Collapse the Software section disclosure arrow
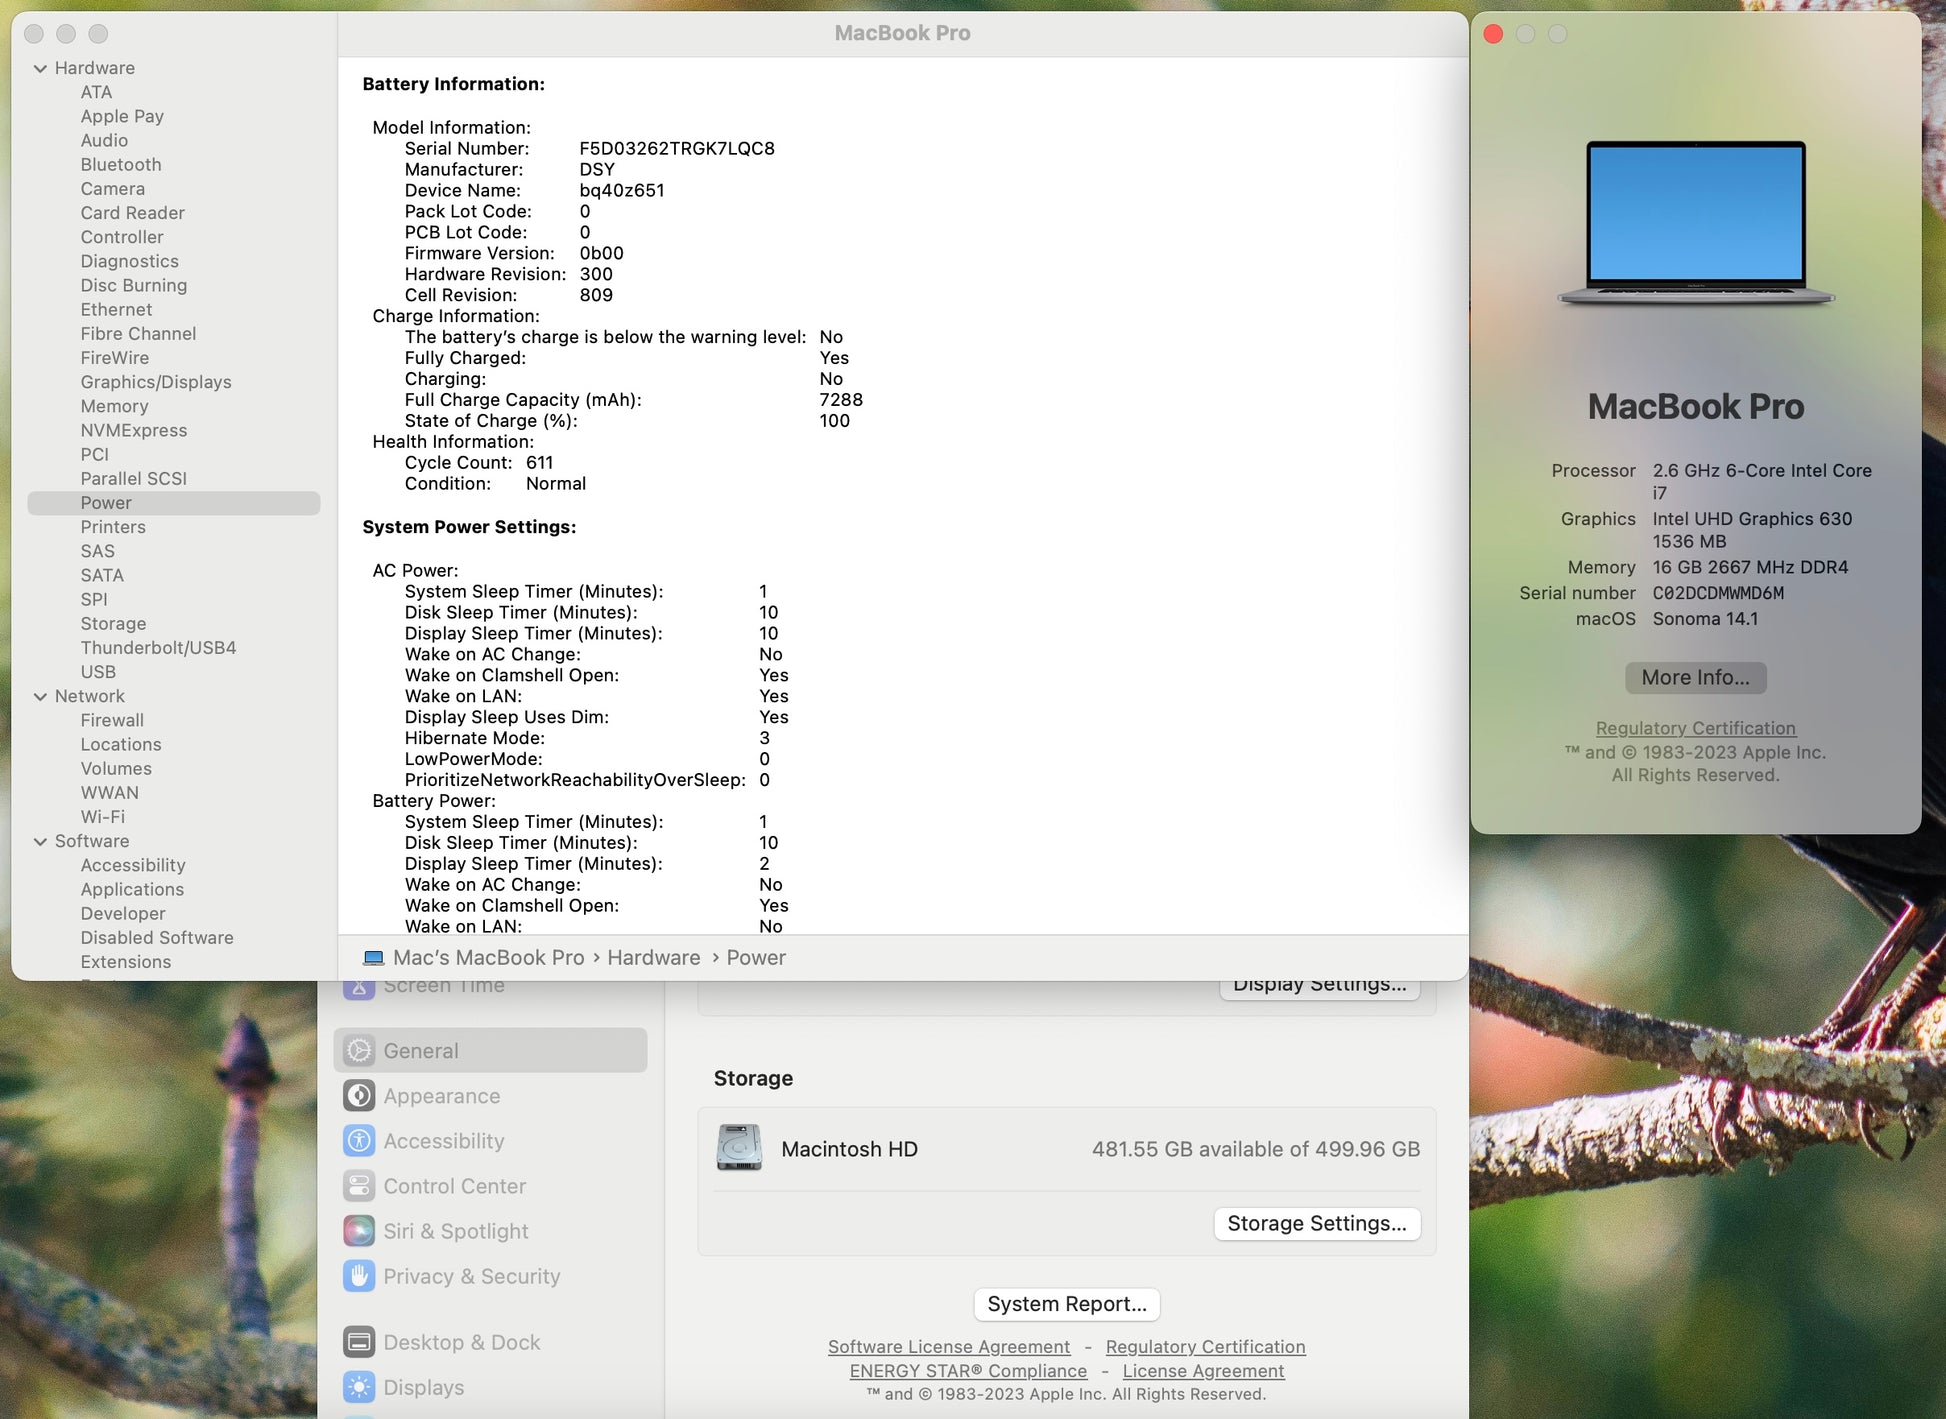This screenshot has width=1946, height=1419. [x=40, y=841]
